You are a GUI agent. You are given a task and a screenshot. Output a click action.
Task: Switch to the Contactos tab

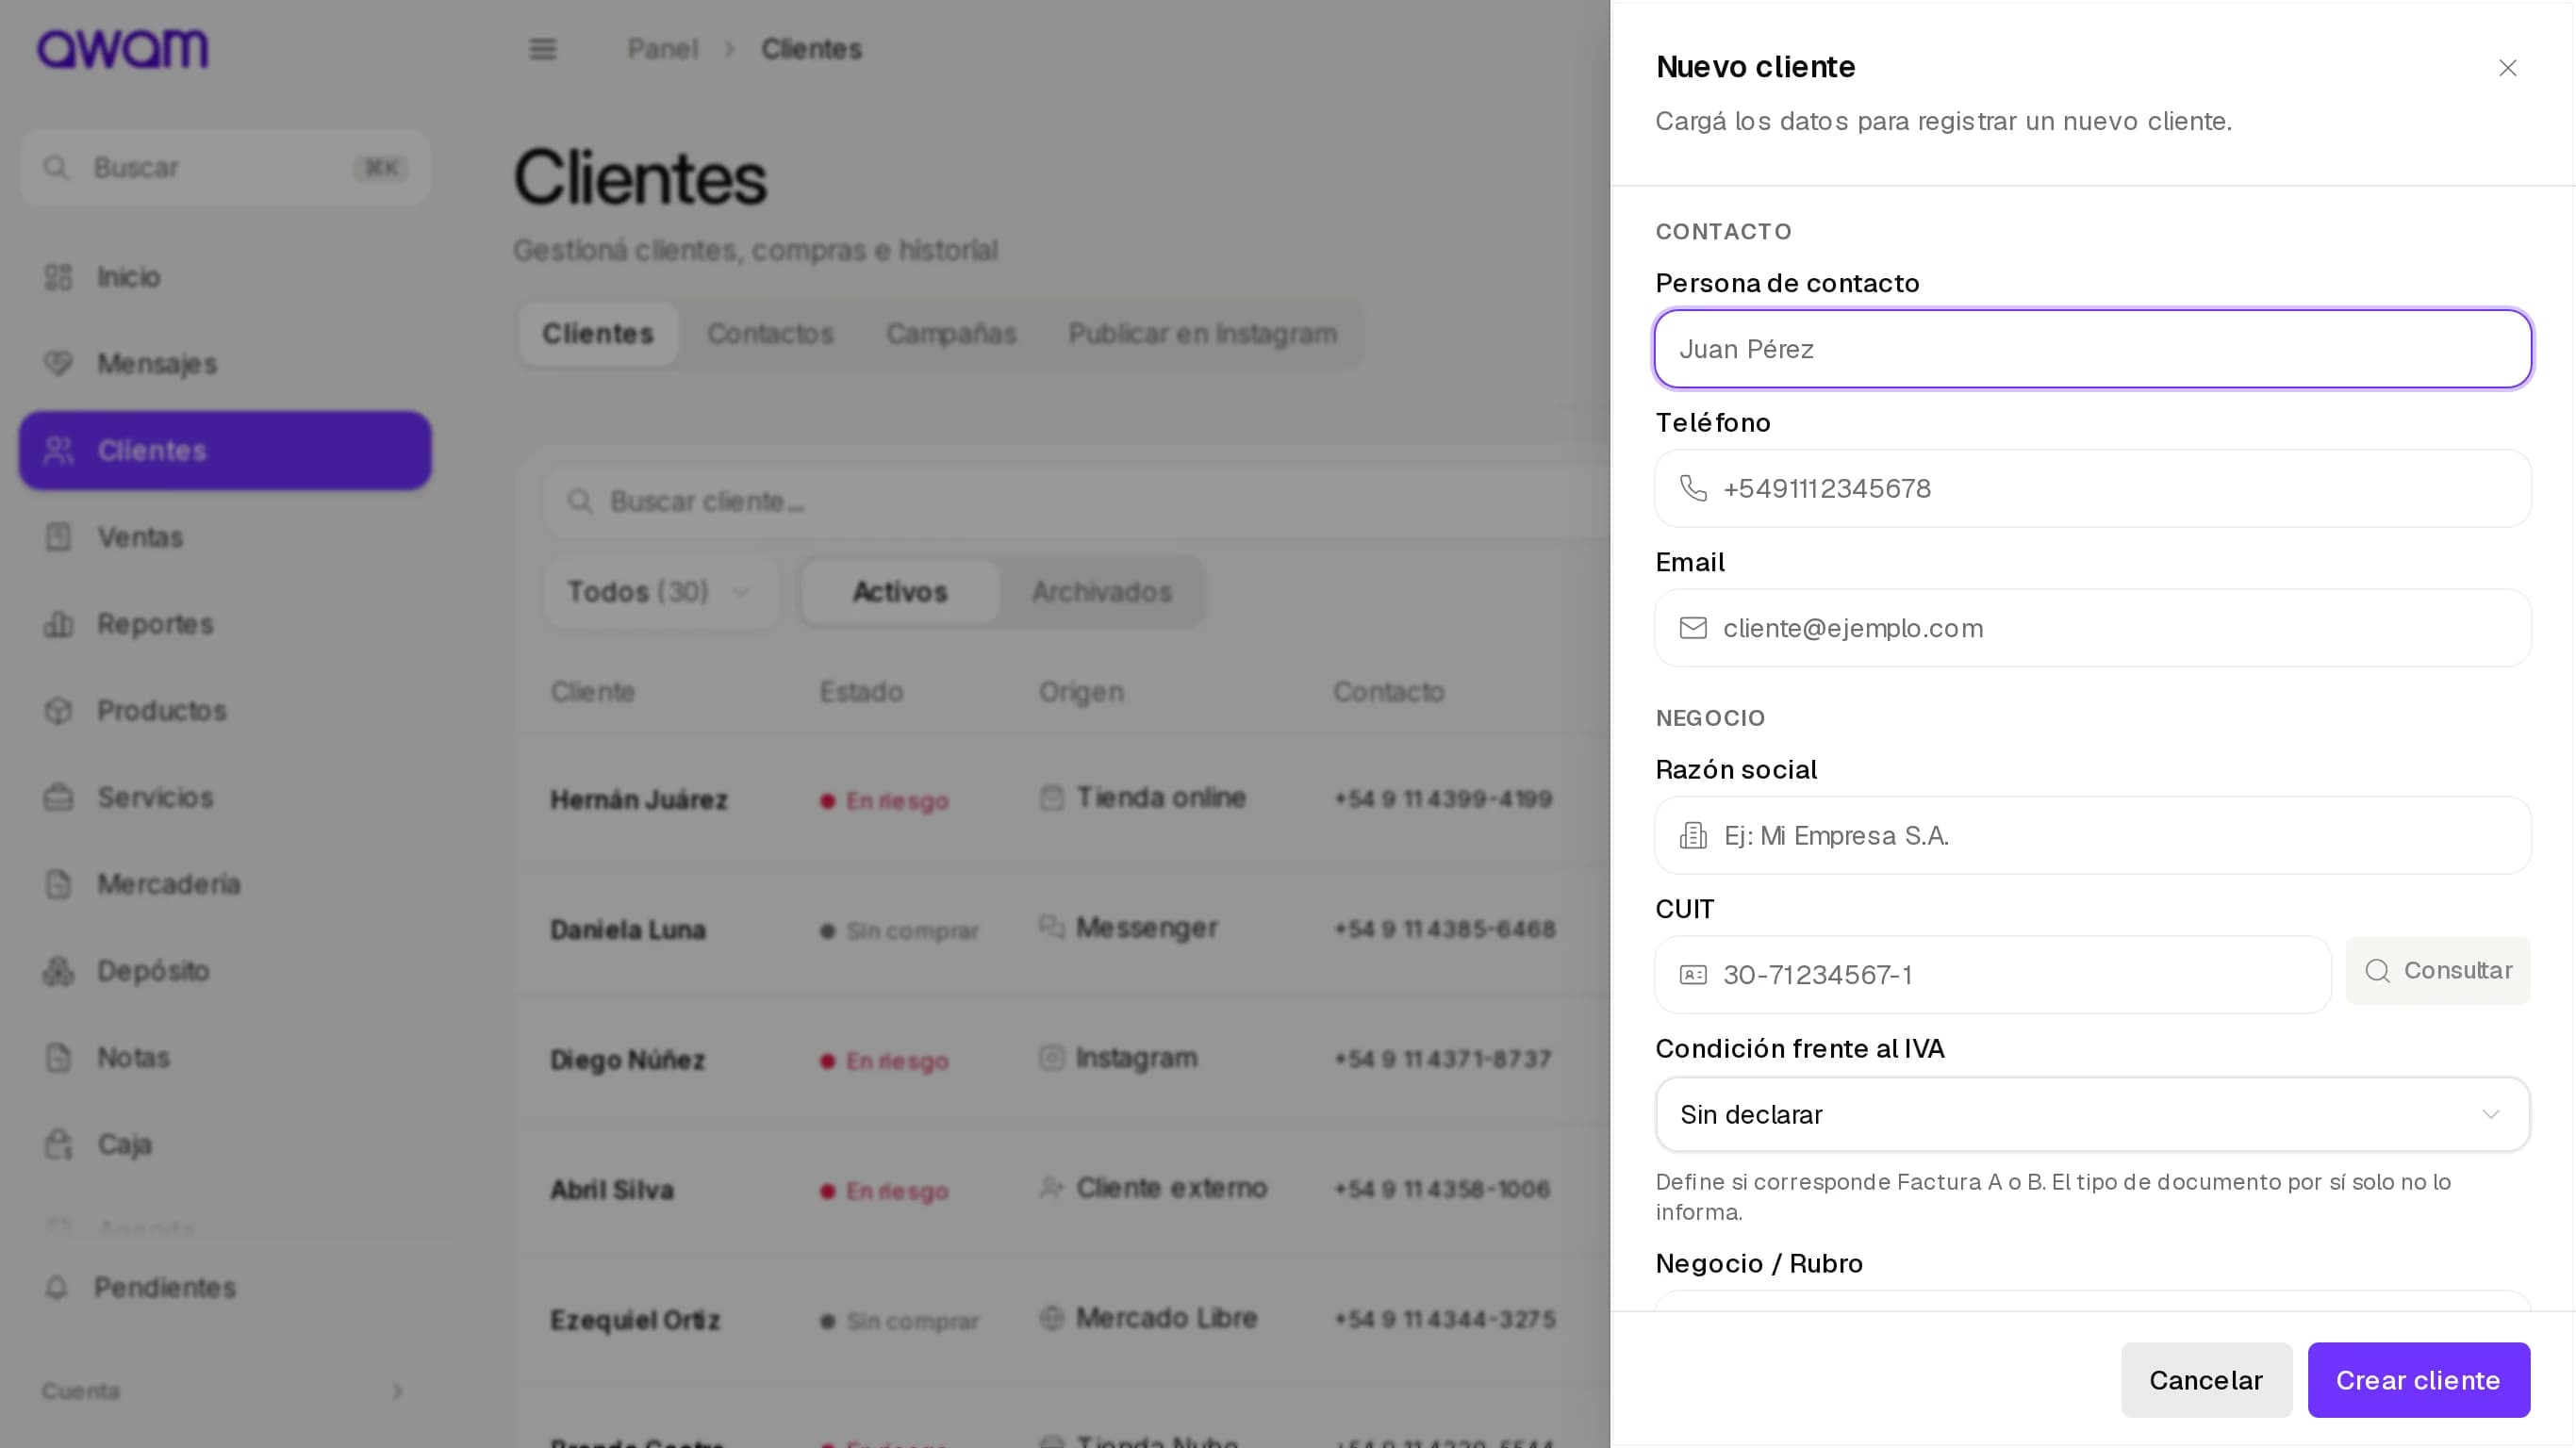pyautogui.click(x=770, y=334)
